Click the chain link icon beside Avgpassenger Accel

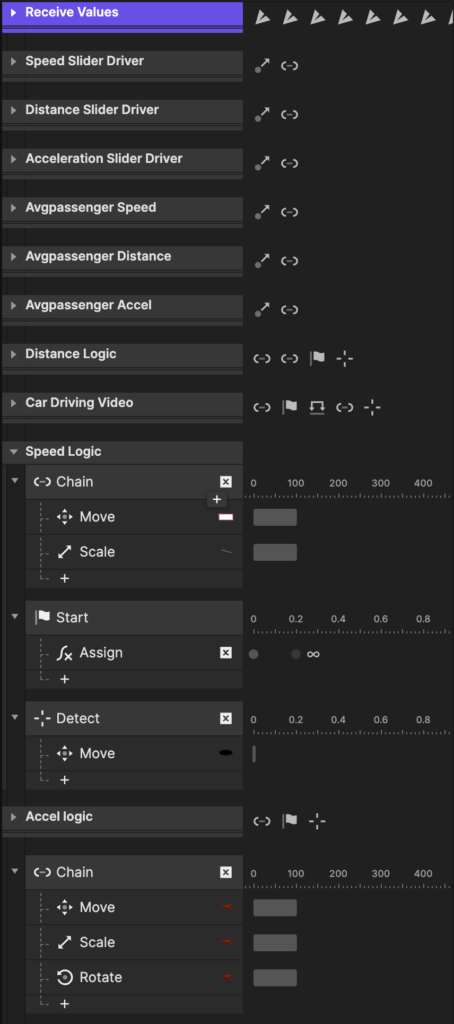(x=289, y=310)
